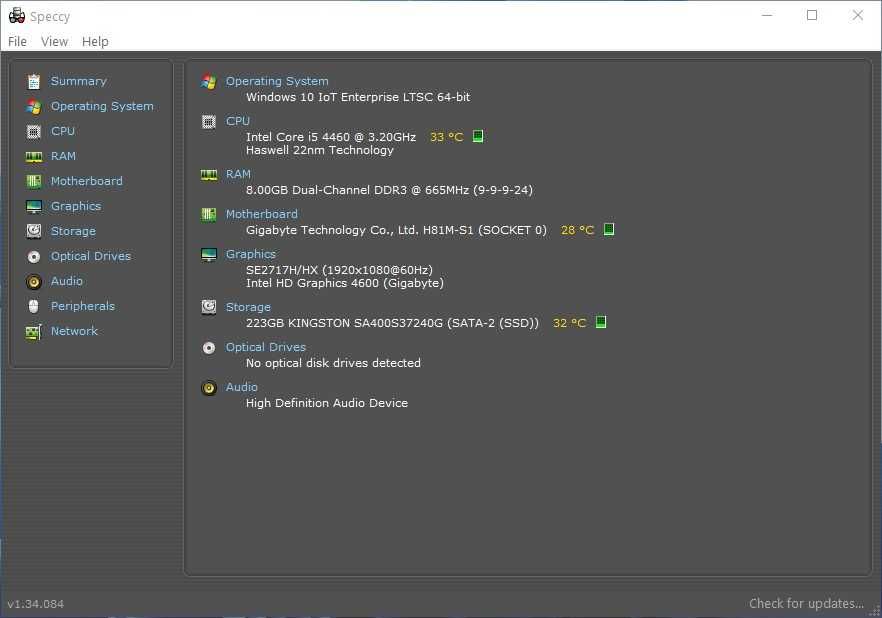Click the Audio speaker icon in main panel
882x618 pixels.
[x=209, y=387]
